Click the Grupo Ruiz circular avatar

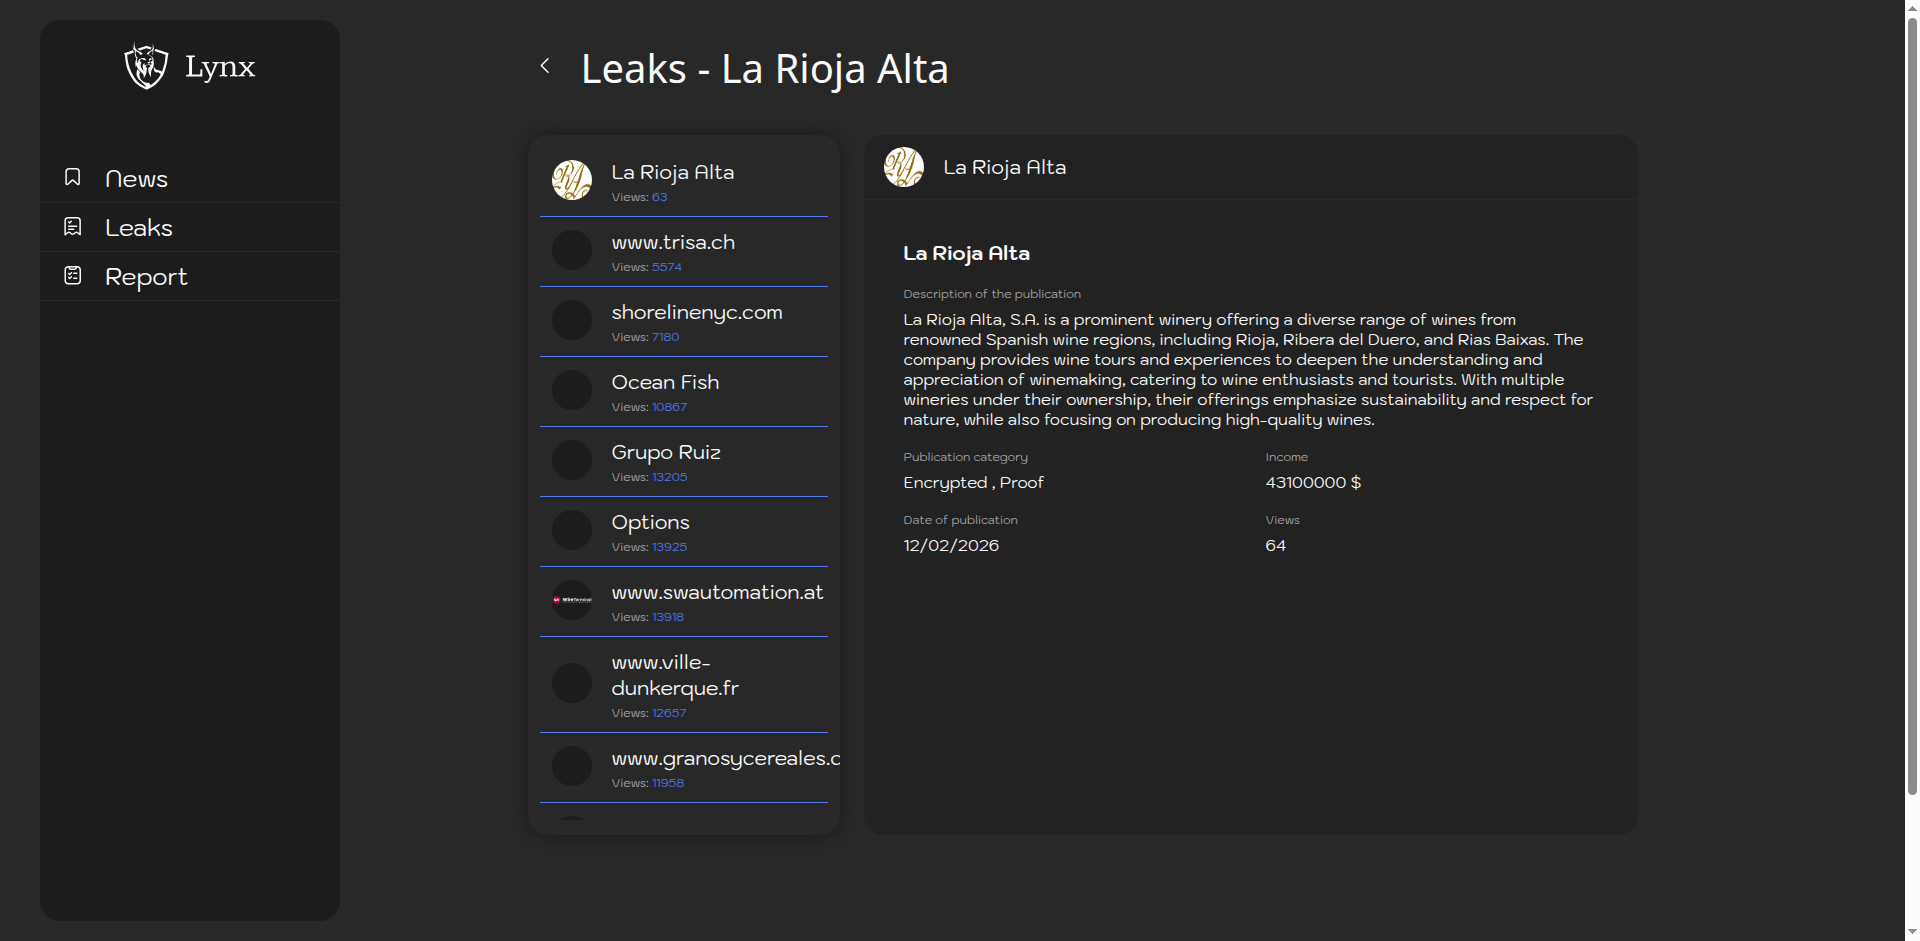(x=571, y=460)
